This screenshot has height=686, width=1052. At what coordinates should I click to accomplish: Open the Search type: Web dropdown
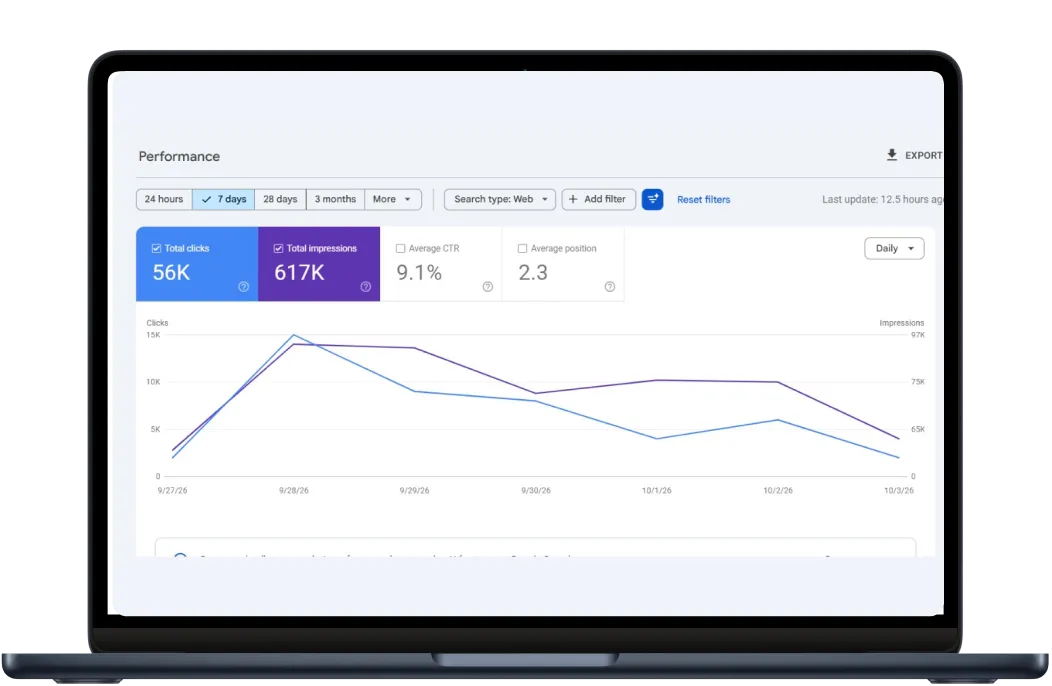click(x=500, y=199)
